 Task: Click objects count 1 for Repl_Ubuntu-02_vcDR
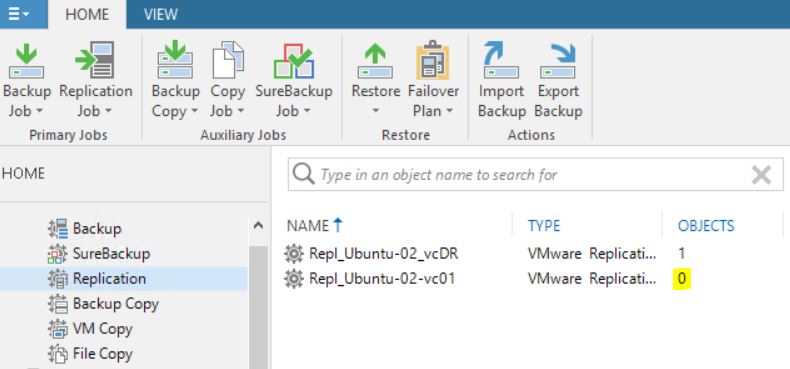point(682,254)
